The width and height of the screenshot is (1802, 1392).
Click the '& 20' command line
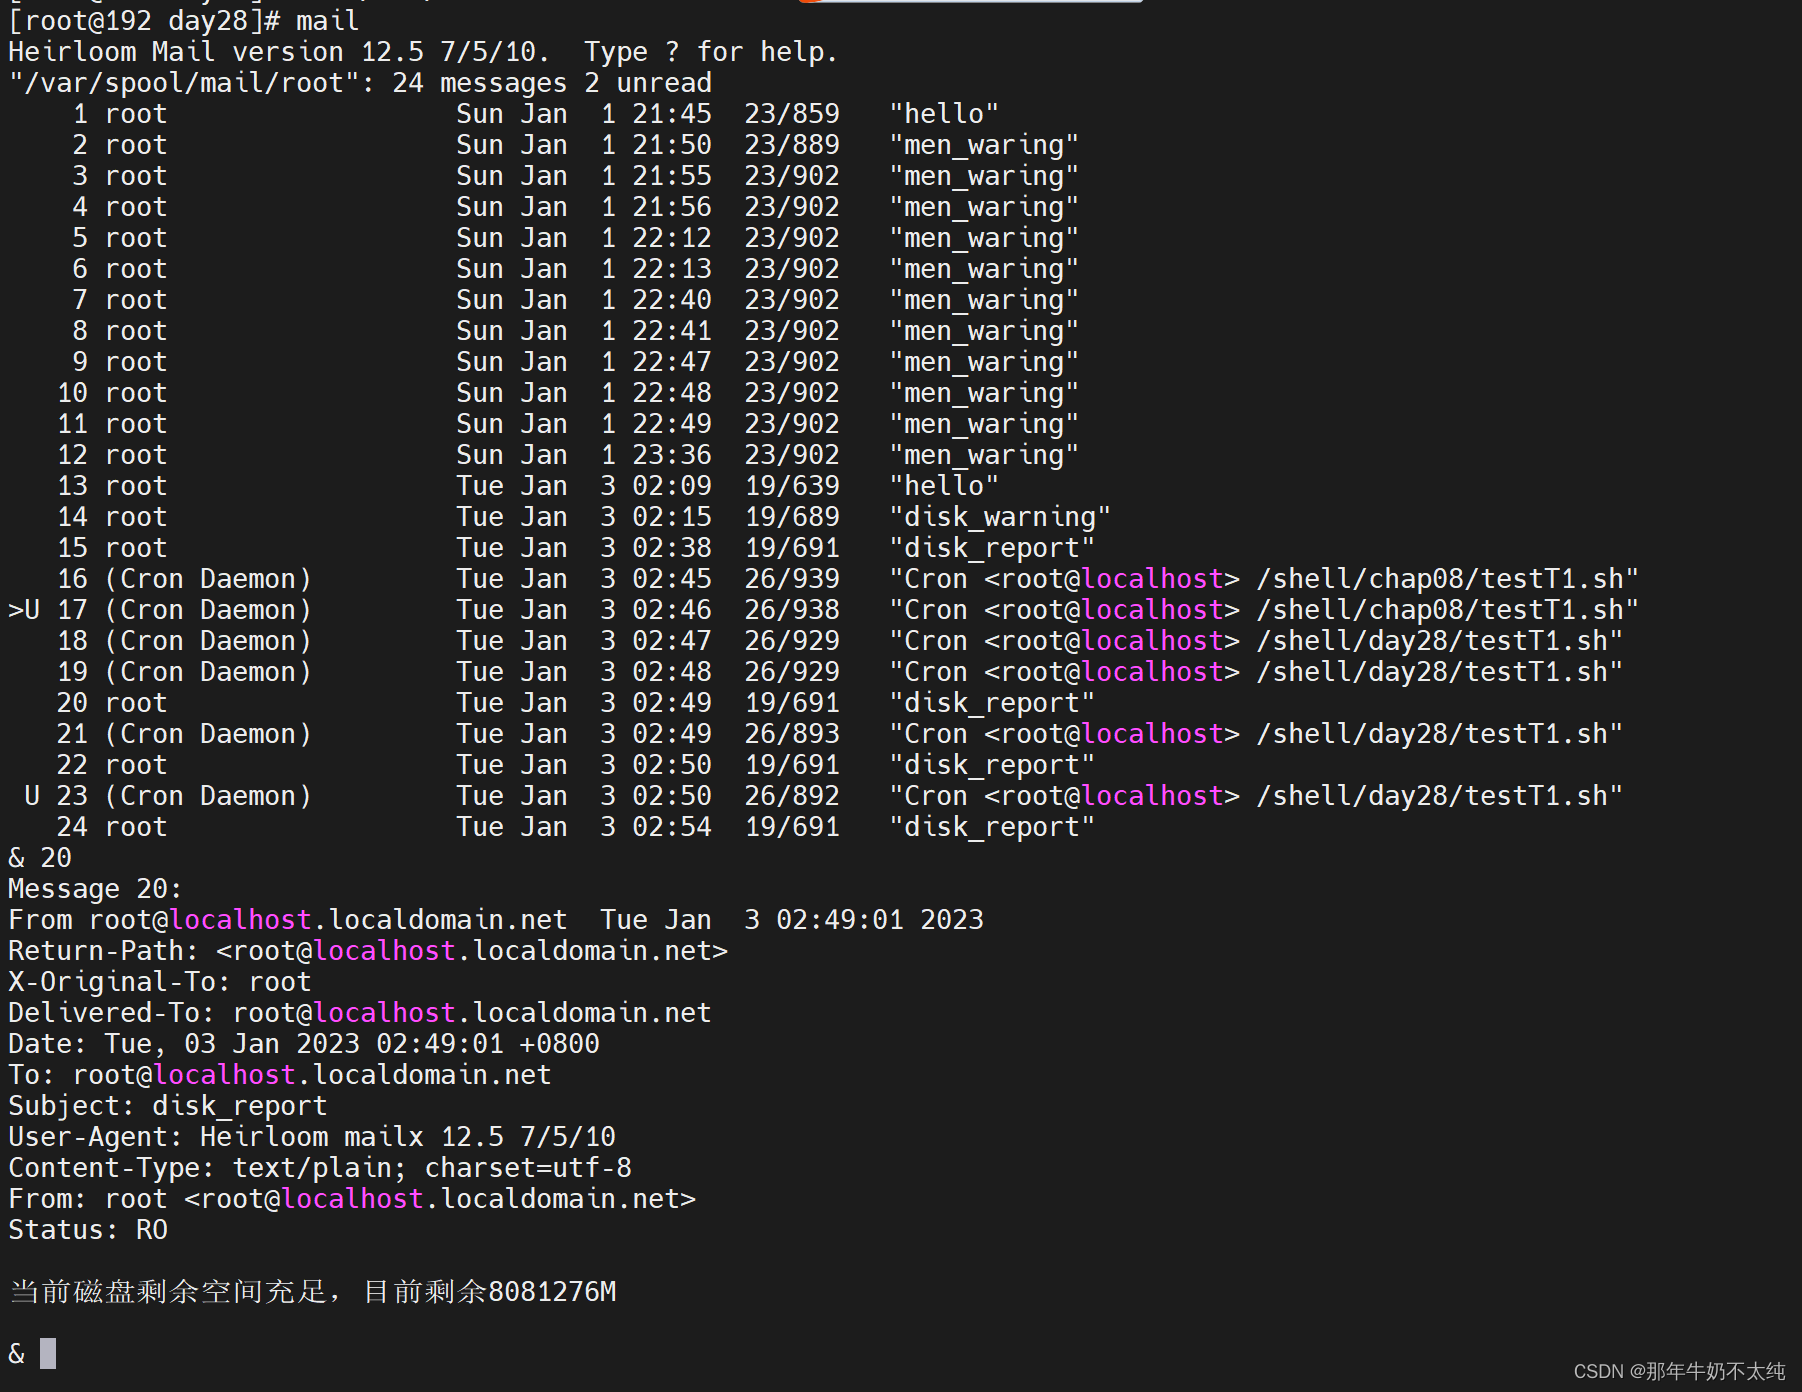point(40,858)
